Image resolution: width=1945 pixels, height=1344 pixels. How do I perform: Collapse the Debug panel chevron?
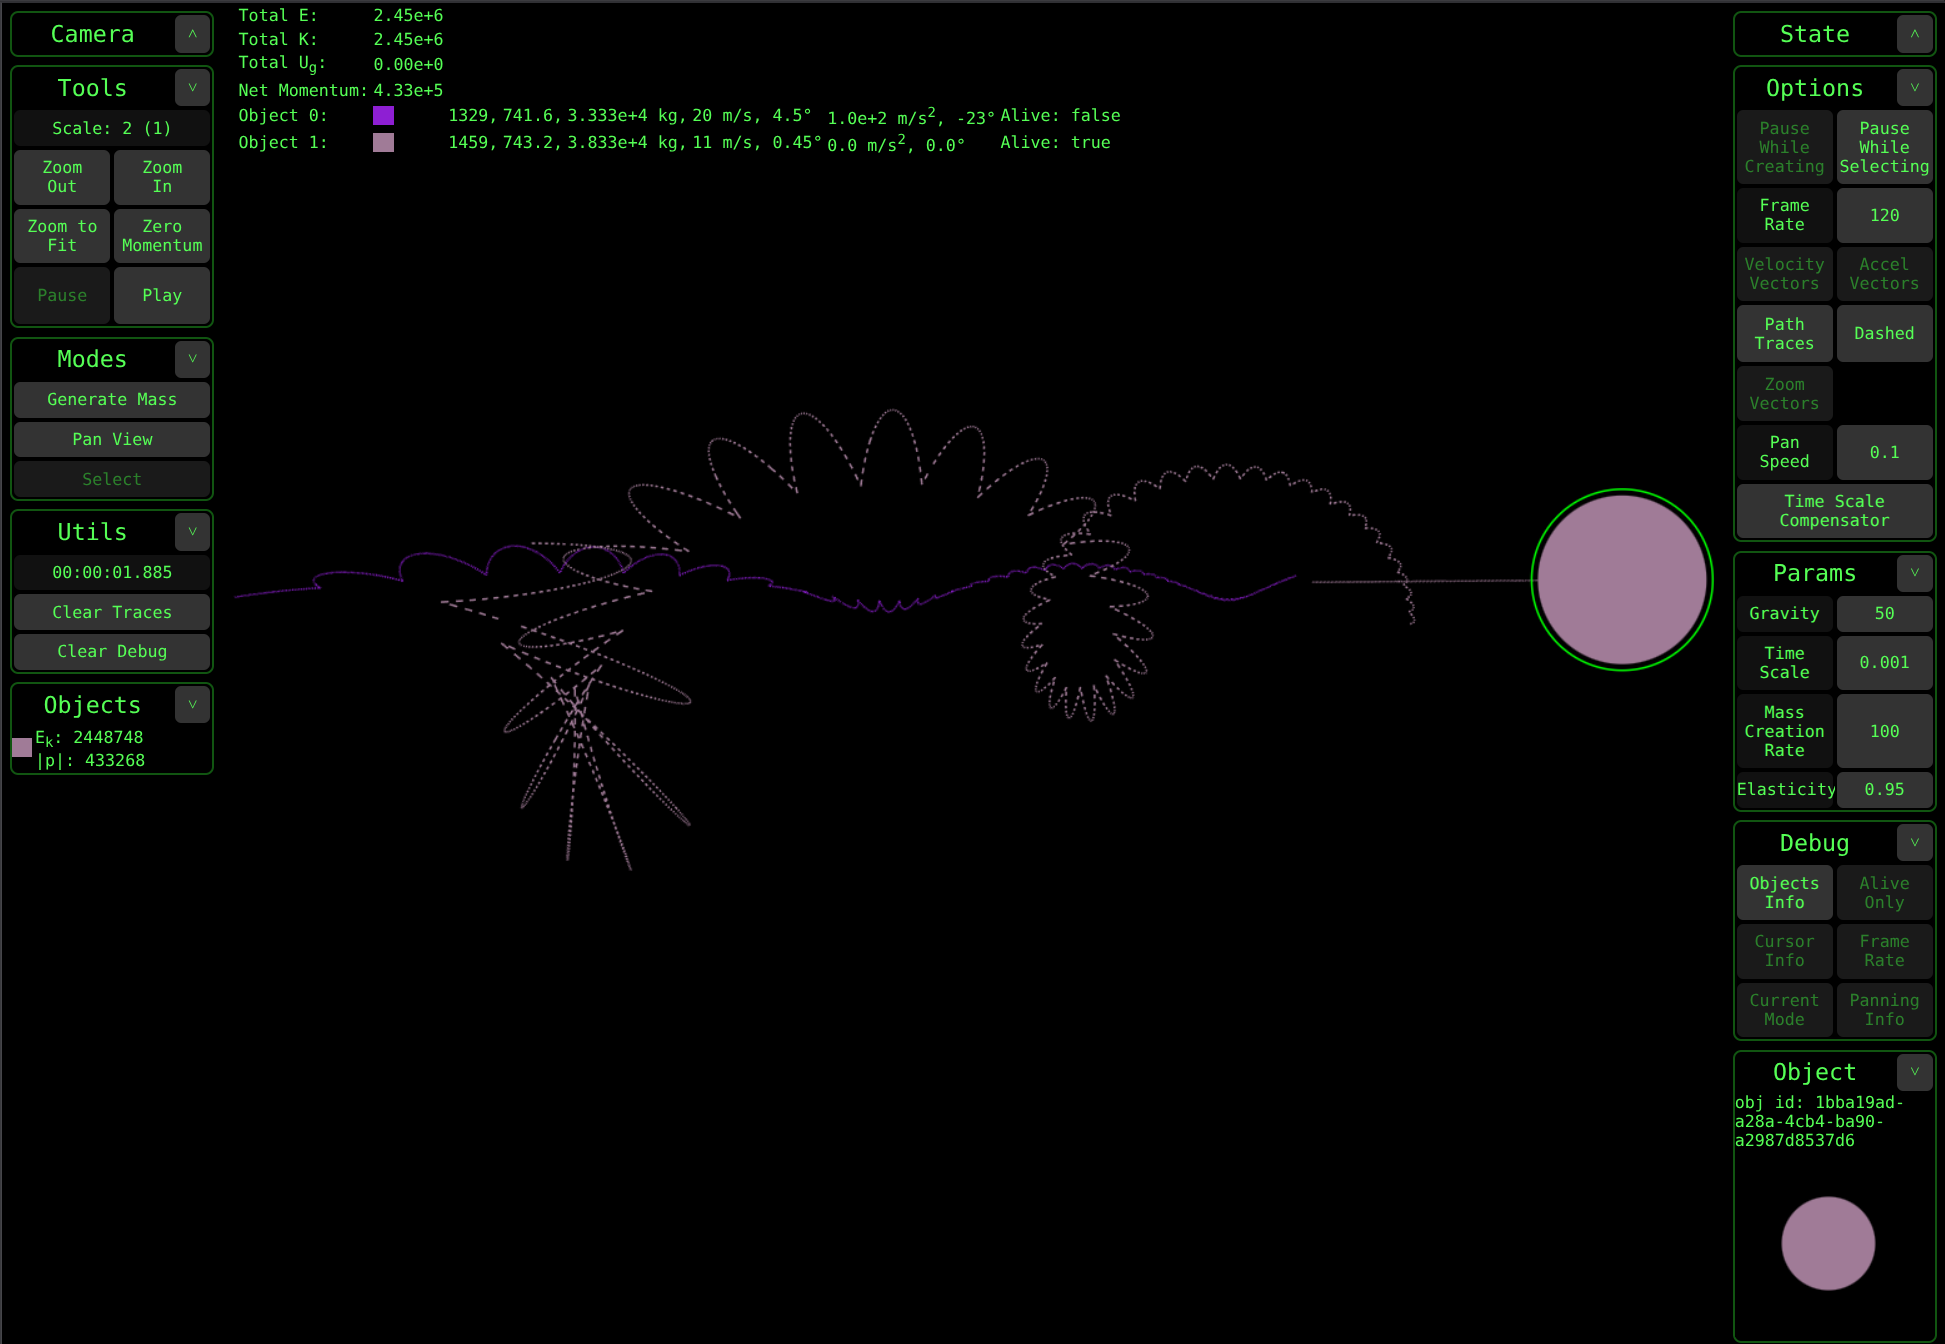(1914, 843)
